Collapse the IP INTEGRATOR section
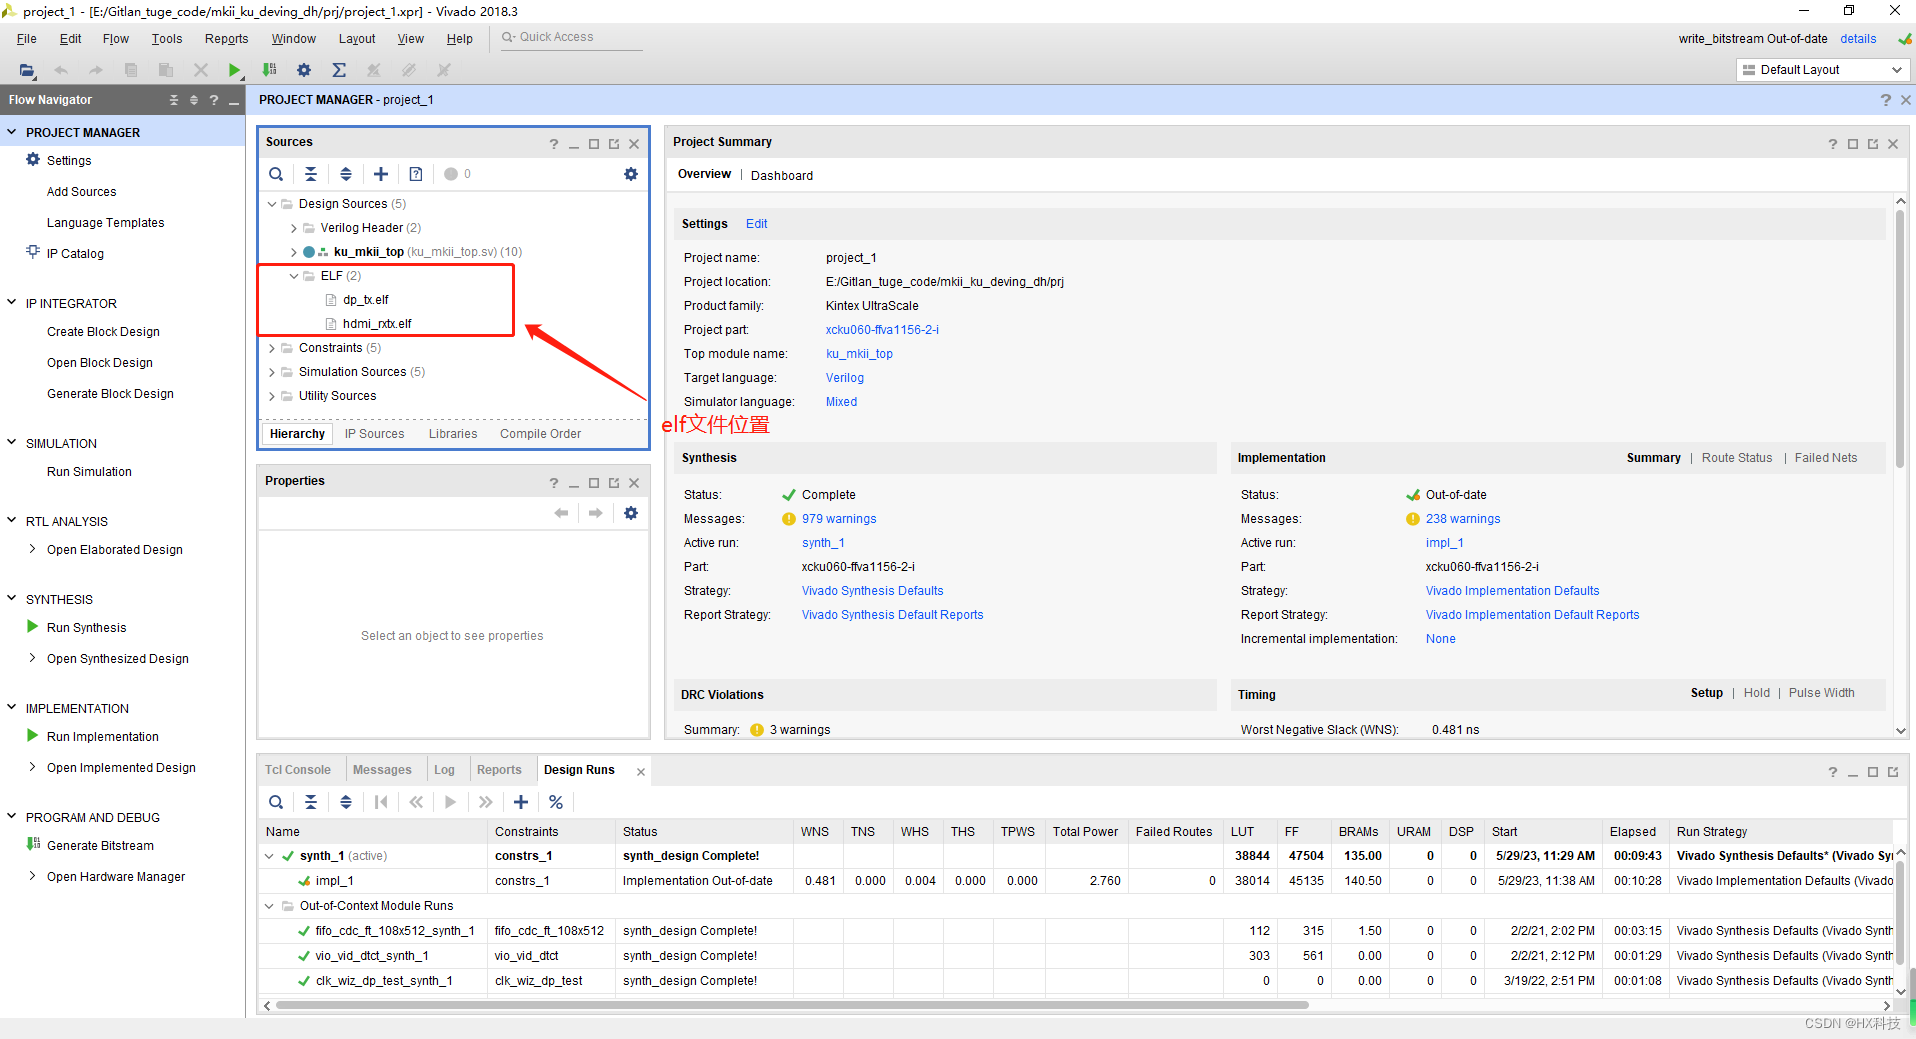Image resolution: width=1916 pixels, height=1039 pixels. tap(12, 303)
